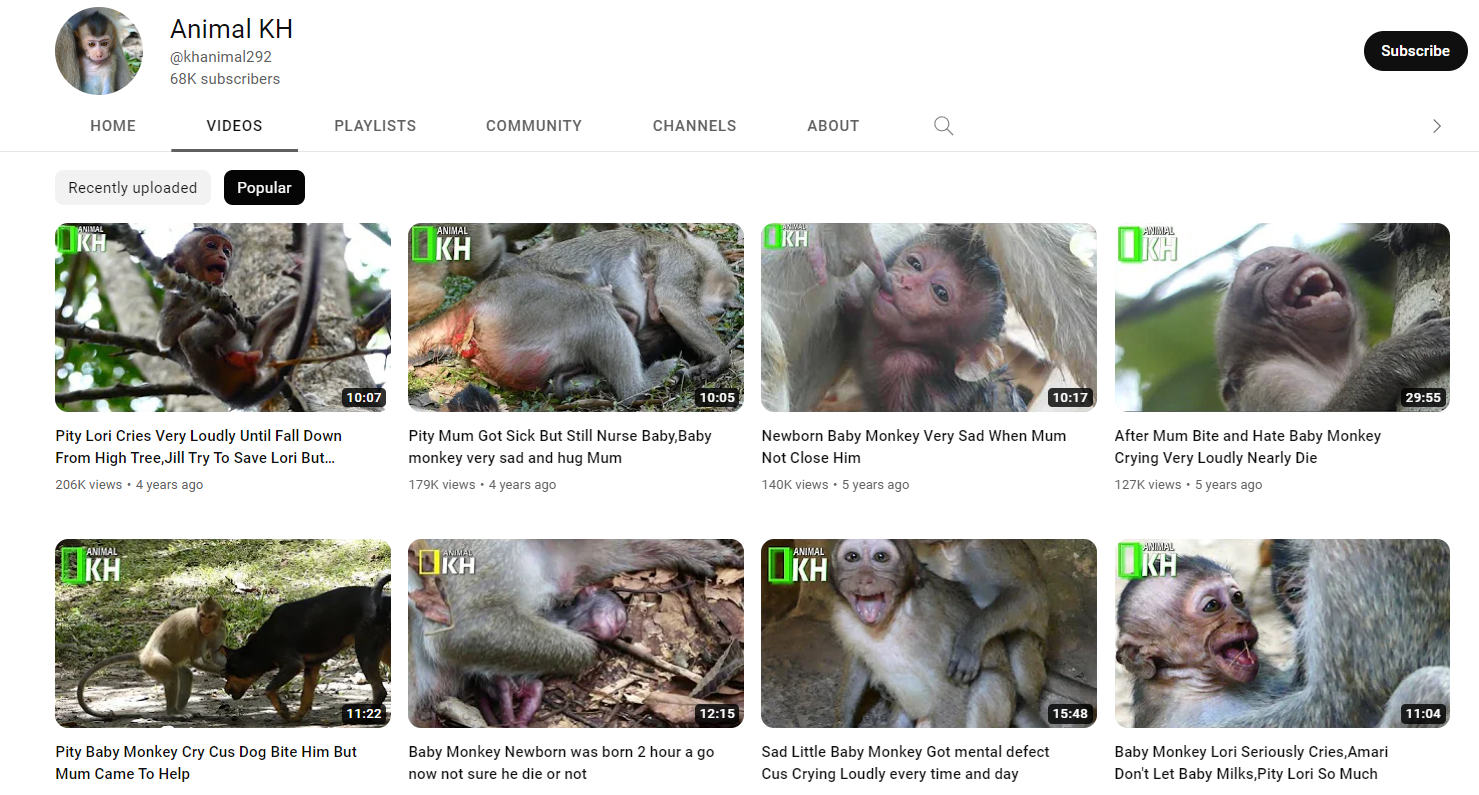Screen dimensions: 1479x795
Task: Open the 29:55 video thumbnail
Action: pos(1282,317)
